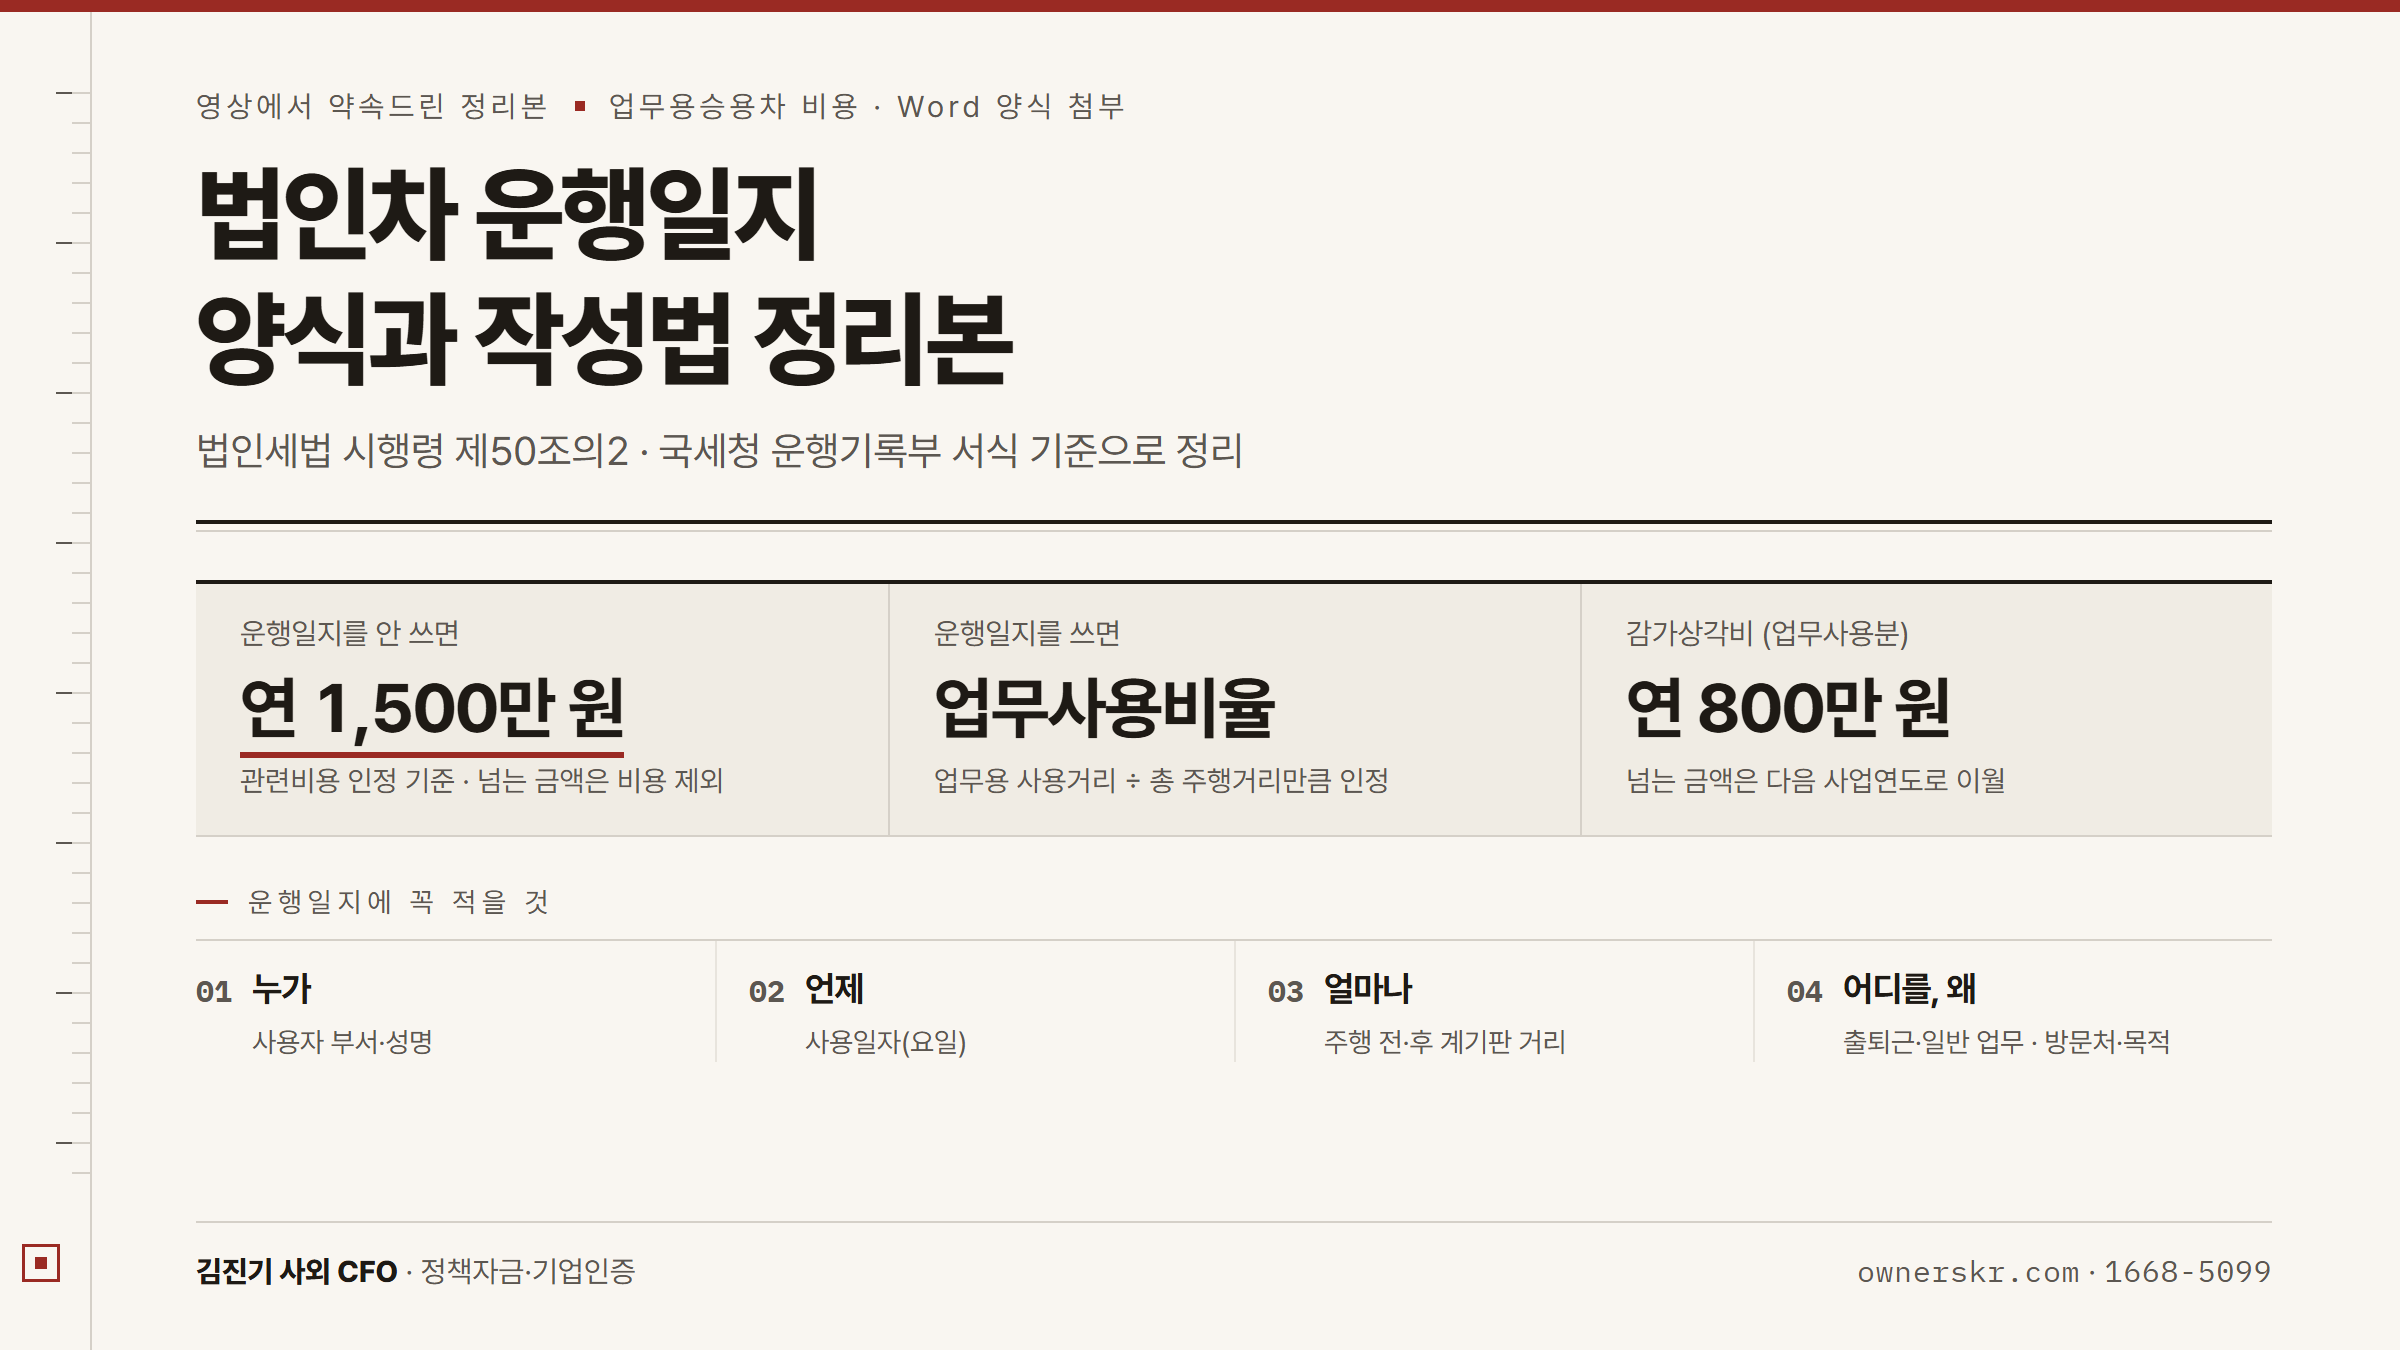This screenshot has height=1350, width=2400.
Task: Click the figure '연 1,500만 원'
Action: pos(432,708)
